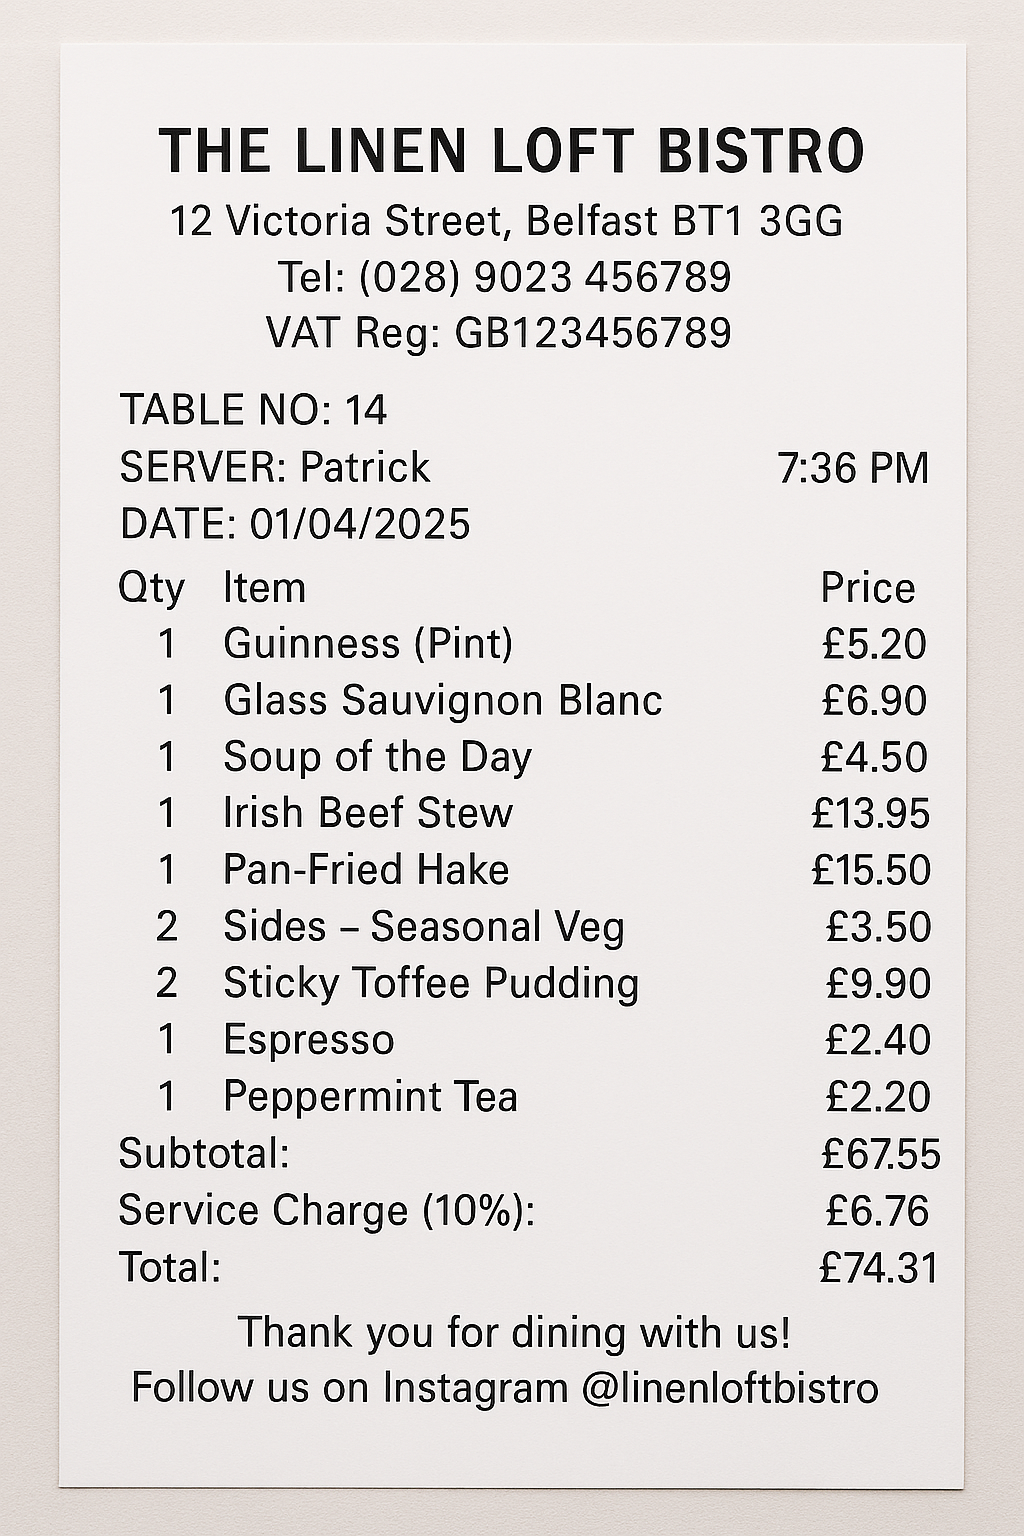Screen dimensions: 1024x1536
Task: Click the server name Patrick
Action: click(365, 467)
